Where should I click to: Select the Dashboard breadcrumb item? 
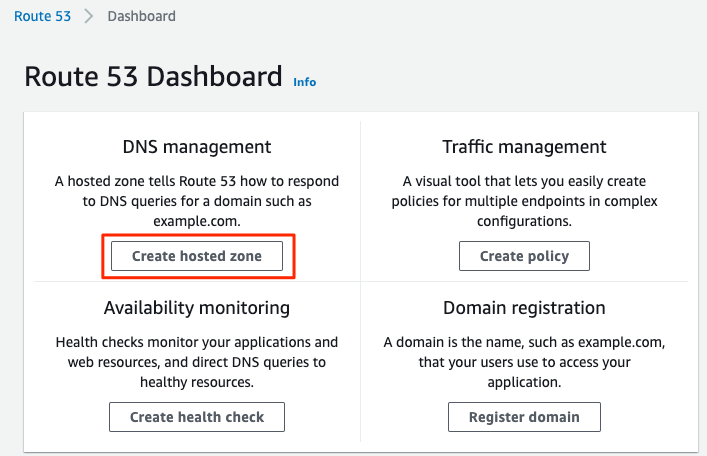(x=142, y=16)
